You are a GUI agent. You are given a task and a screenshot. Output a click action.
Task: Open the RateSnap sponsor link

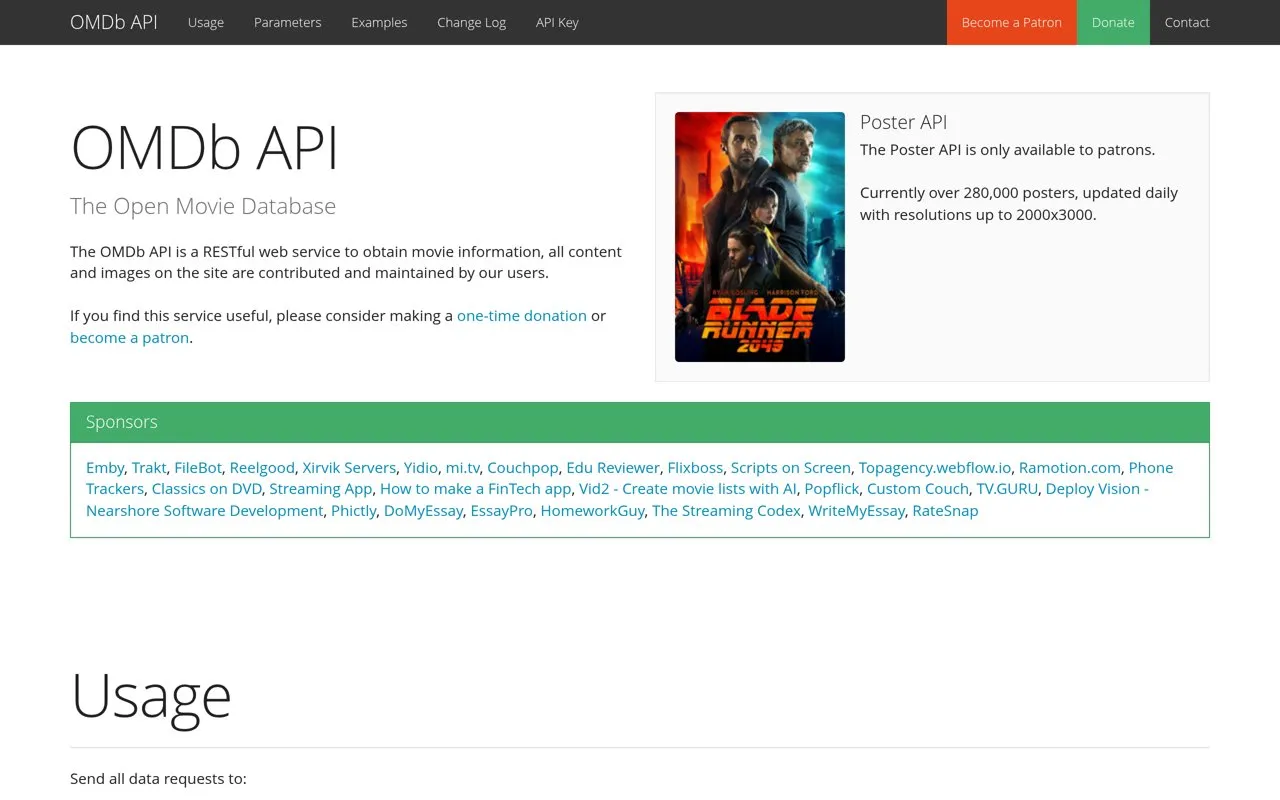pyautogui.click(x=945, y=511)
